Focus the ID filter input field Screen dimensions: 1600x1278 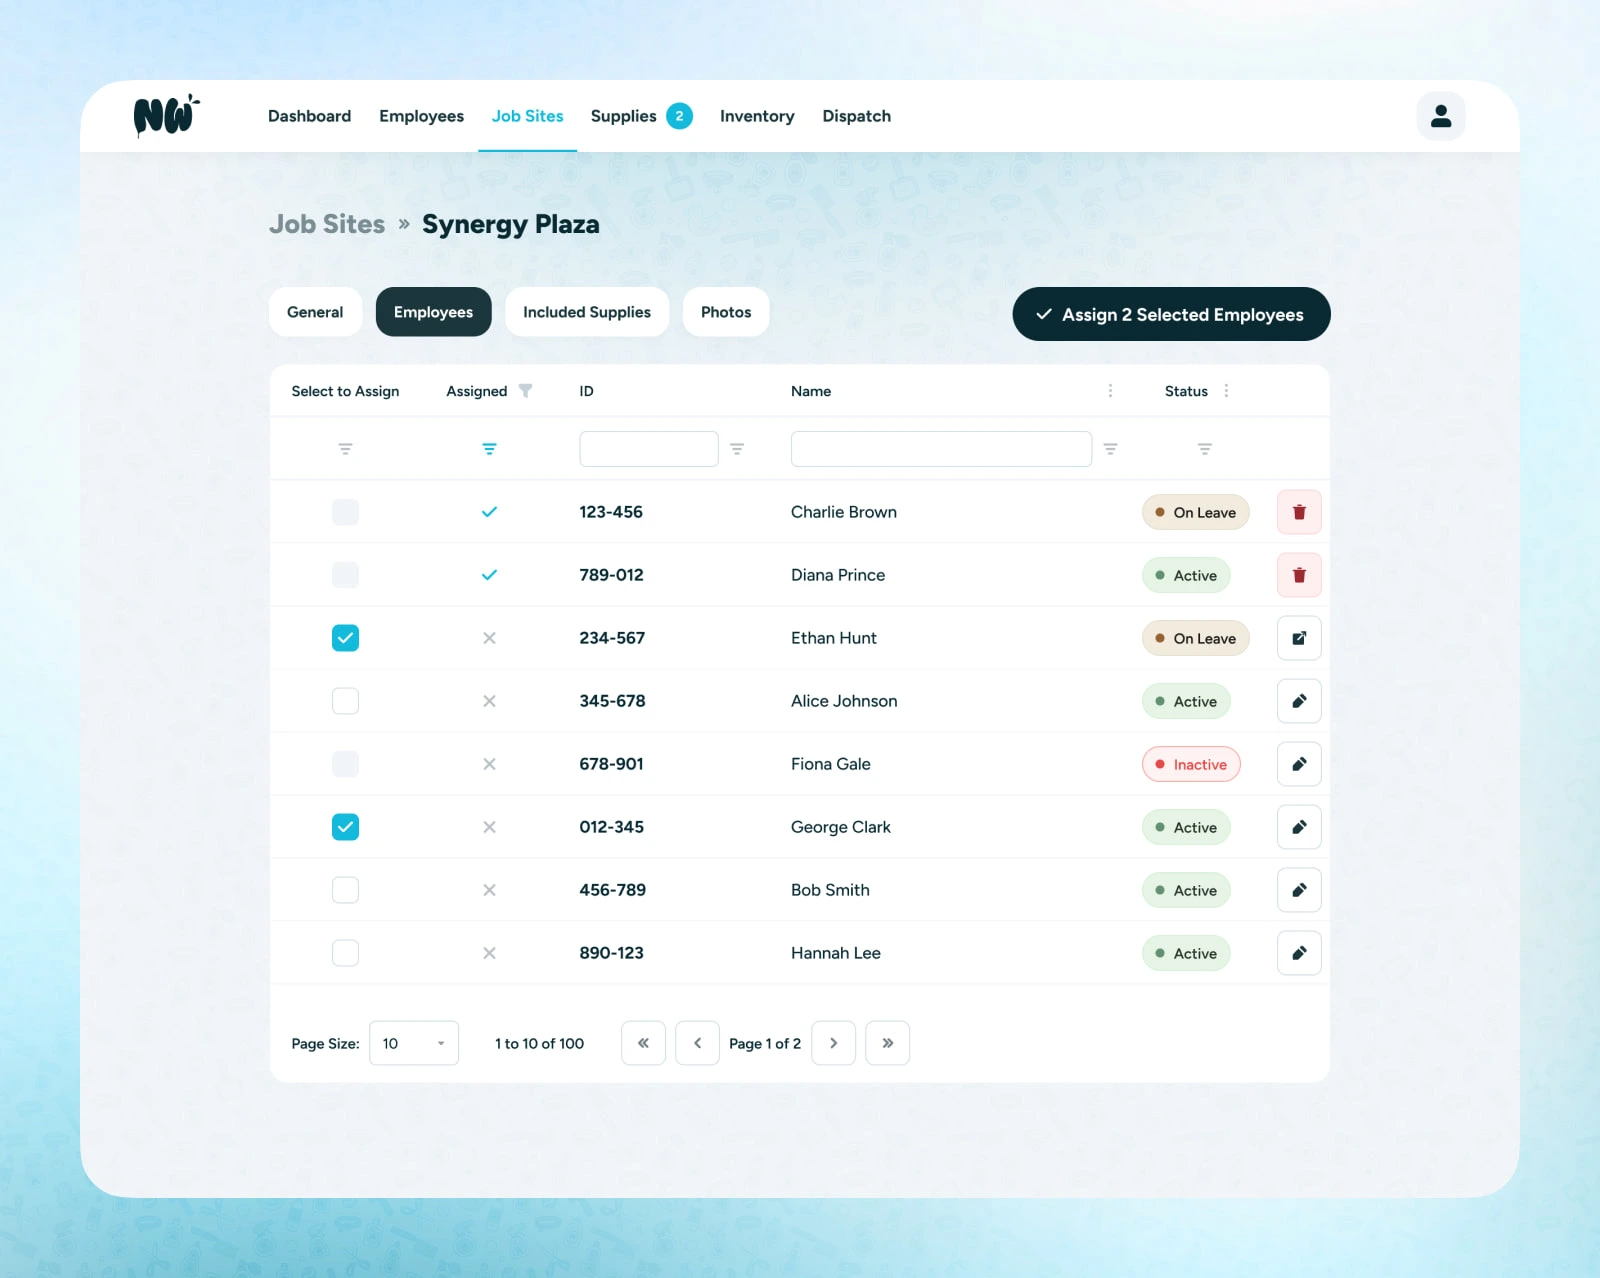pyautogui.click(x=649, y=449)
